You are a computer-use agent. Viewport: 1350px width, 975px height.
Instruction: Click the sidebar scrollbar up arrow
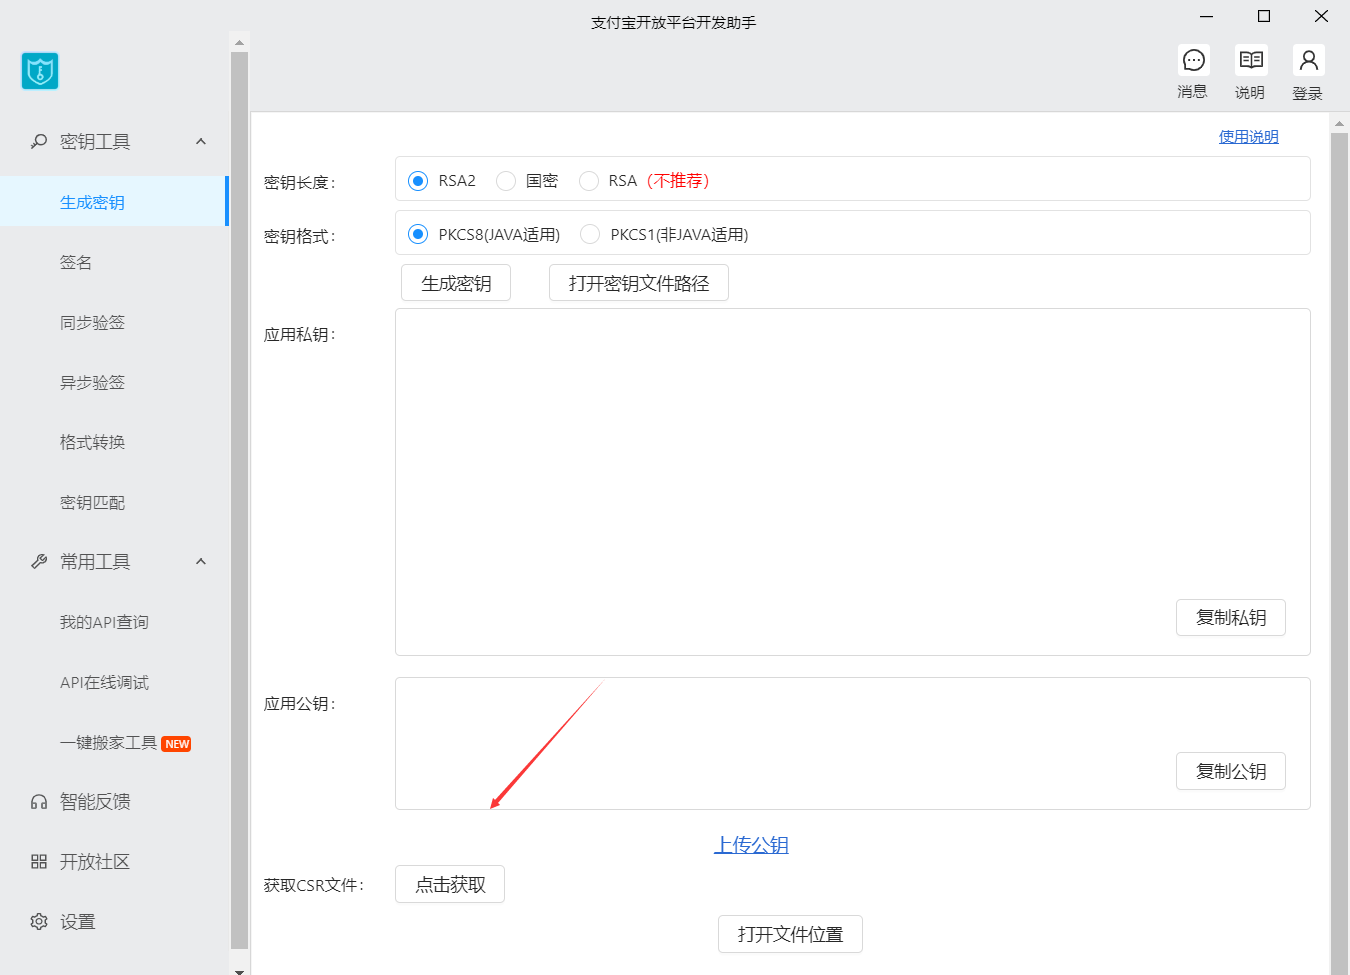tap(239, 42)
